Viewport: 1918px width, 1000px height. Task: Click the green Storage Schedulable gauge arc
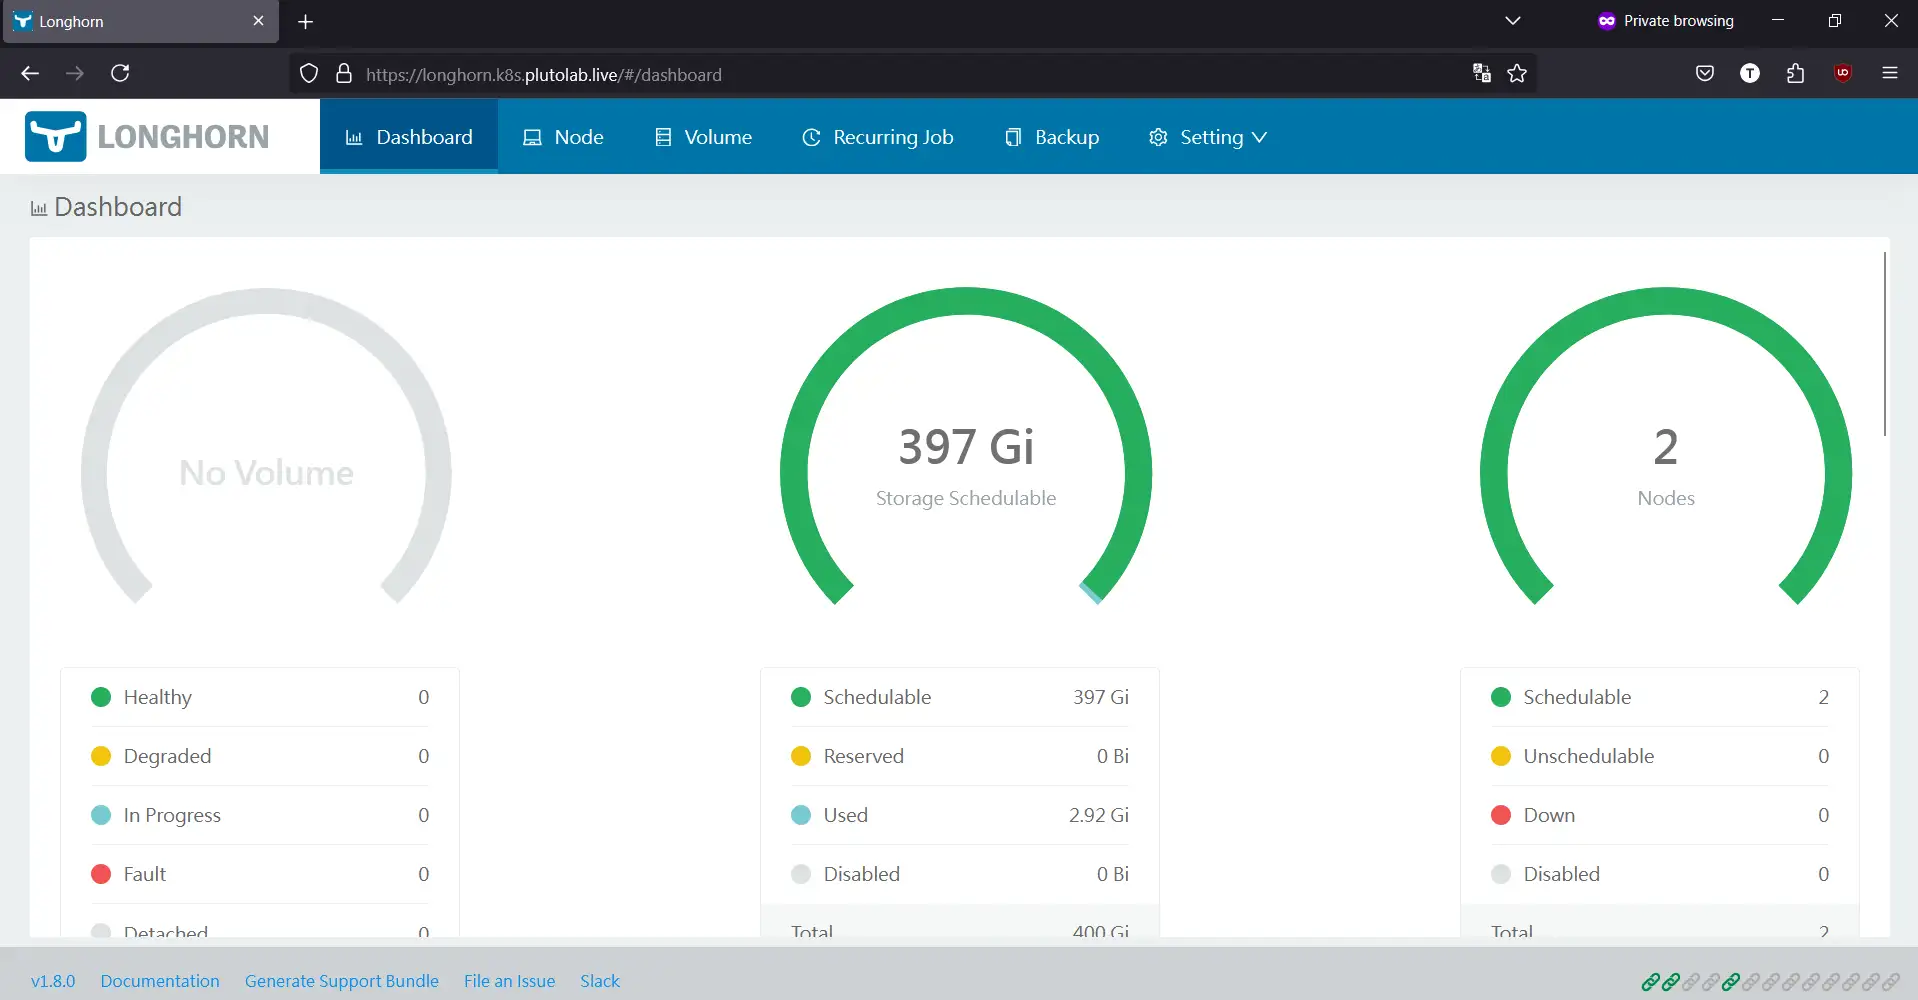tap(966, 302)
